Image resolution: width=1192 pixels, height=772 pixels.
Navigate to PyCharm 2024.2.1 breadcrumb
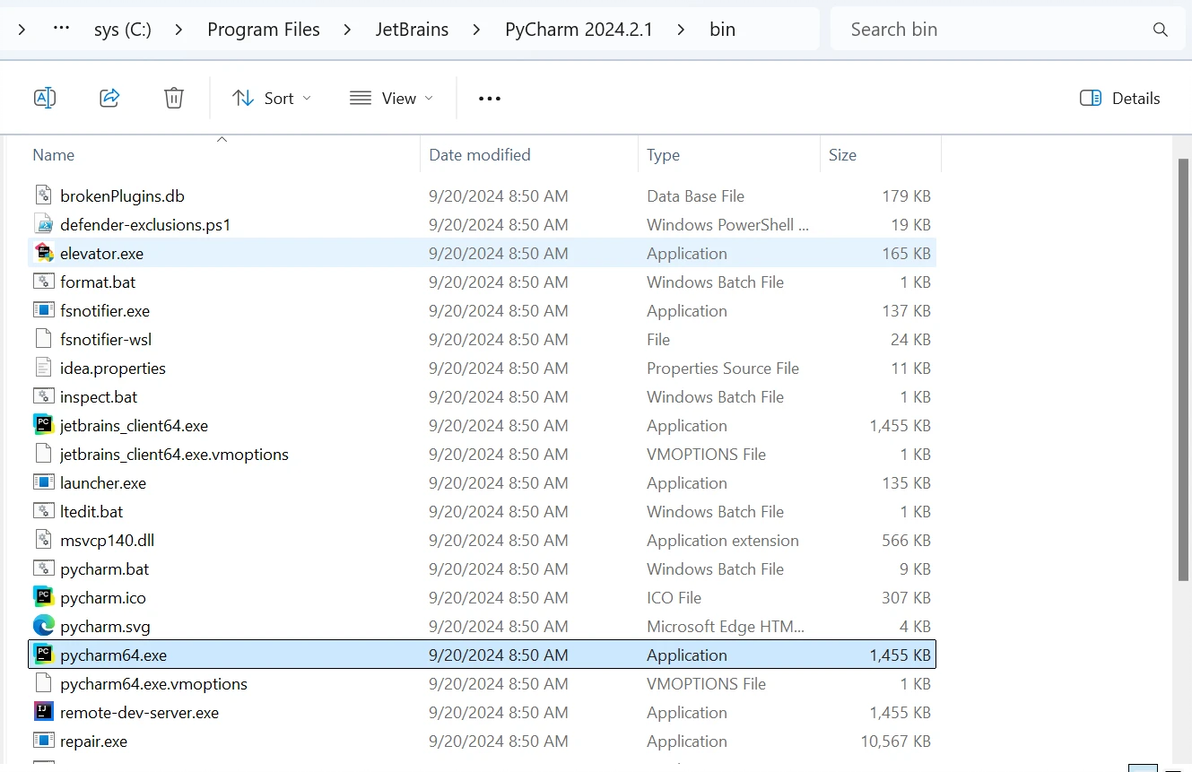579,30
